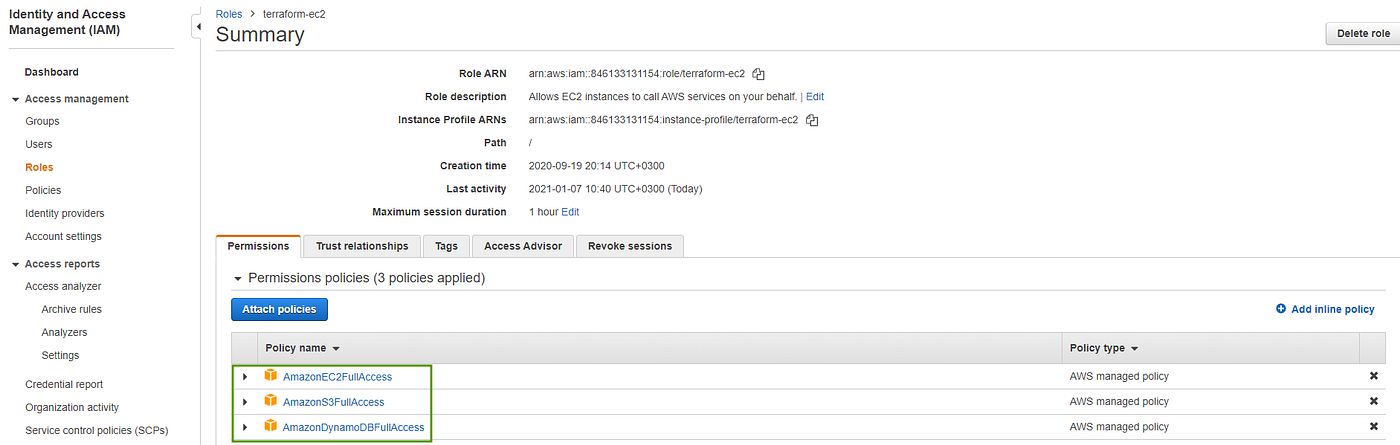Copy the Role ARN to clipboard

[759, 74]
